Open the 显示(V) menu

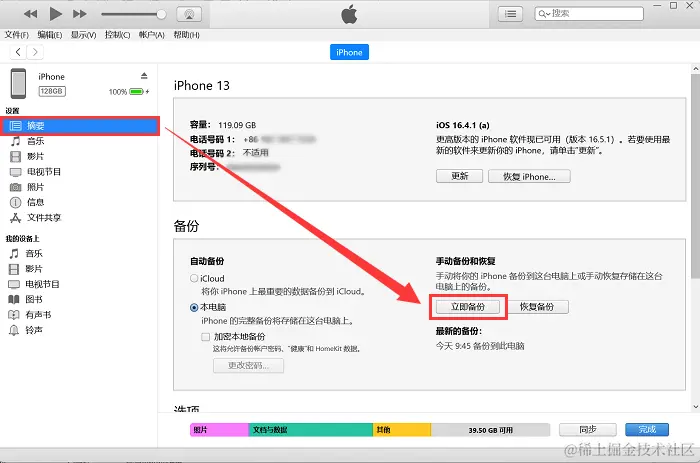[x=83, y=35]
